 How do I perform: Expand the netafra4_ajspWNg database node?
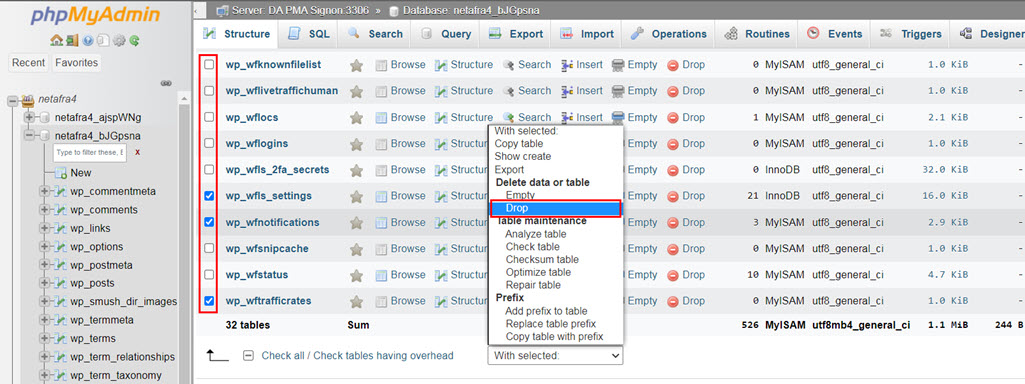coord(29,118)
